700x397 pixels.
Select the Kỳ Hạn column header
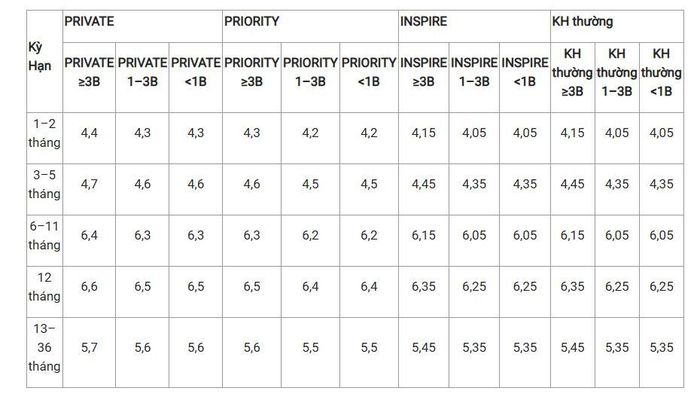coord(45,61)
